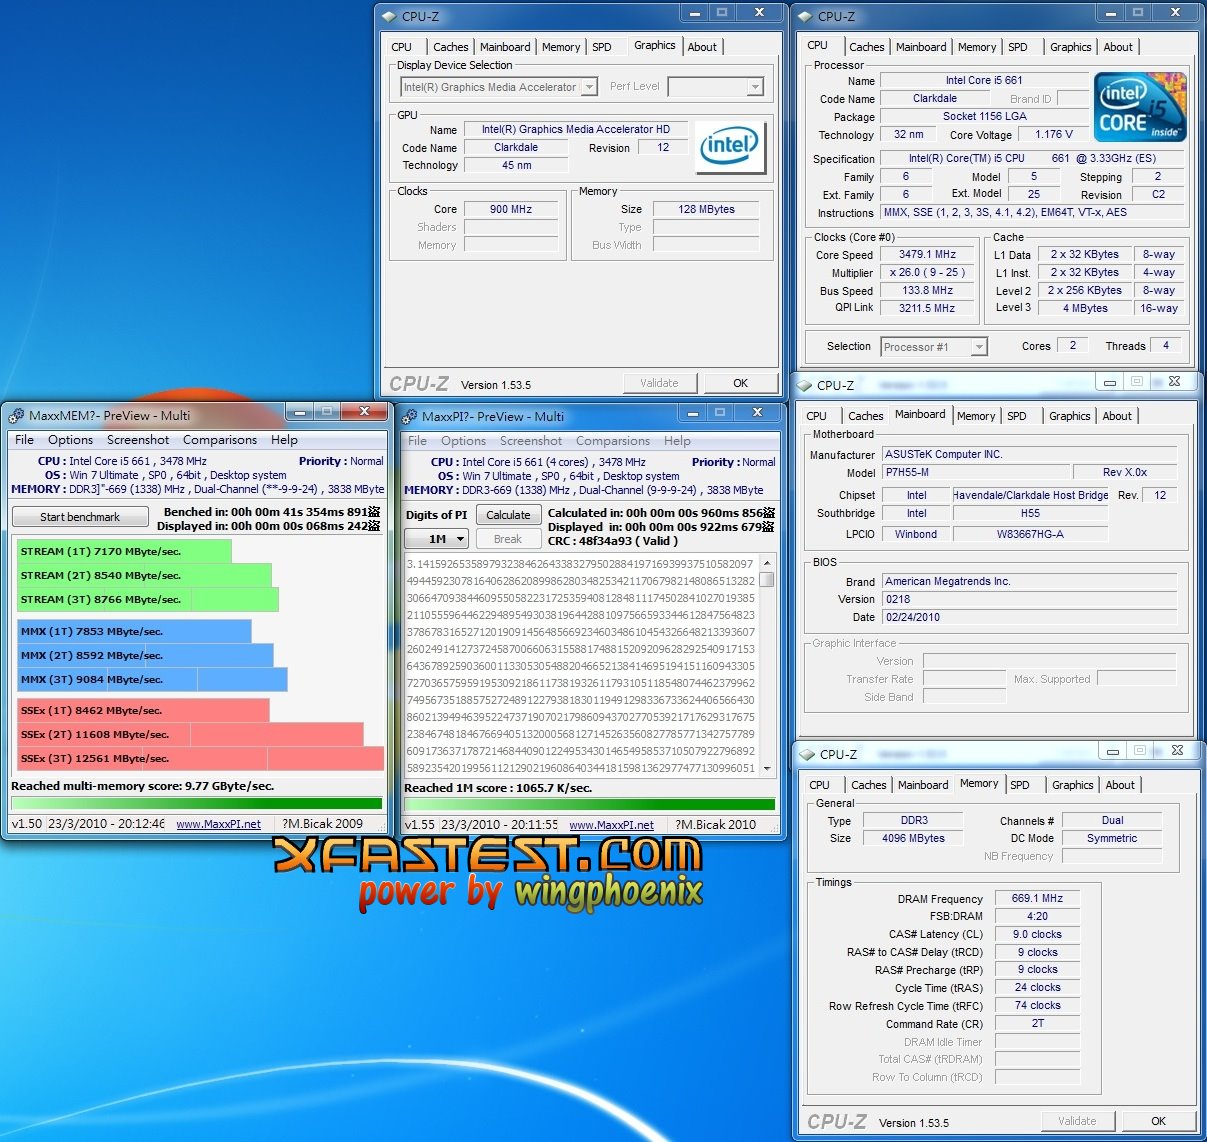This screenshot has width=1207, height=1142.
Task: Click the Package value Socket 1156 LGA
Action: click(983, 116)
